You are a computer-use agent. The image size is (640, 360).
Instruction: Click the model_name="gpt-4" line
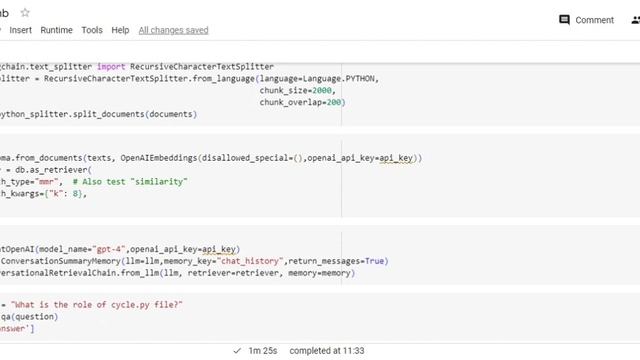coord(120,249)
